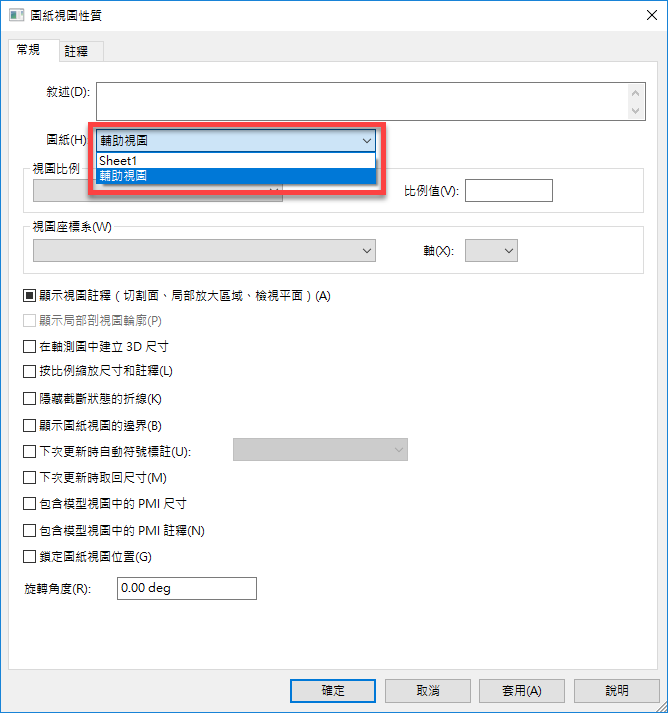Select the 常規 tab
The height and width of the screenshot is (713, 668).
[x=28, y=50]
